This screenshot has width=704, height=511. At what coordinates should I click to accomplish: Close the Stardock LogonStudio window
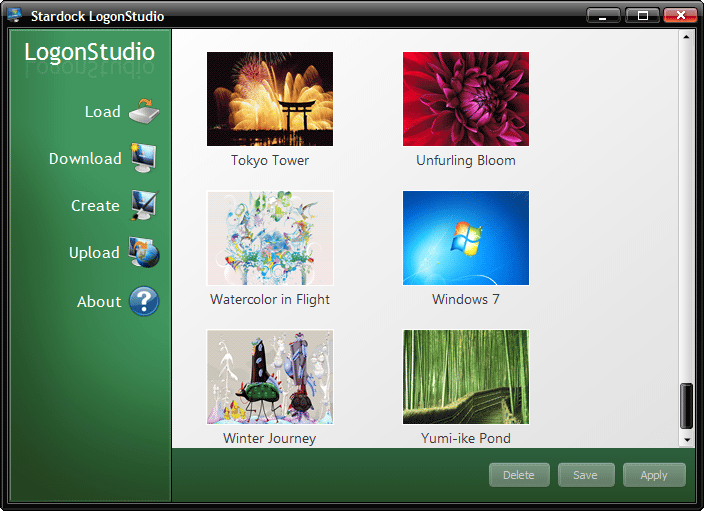click(680, 15)
